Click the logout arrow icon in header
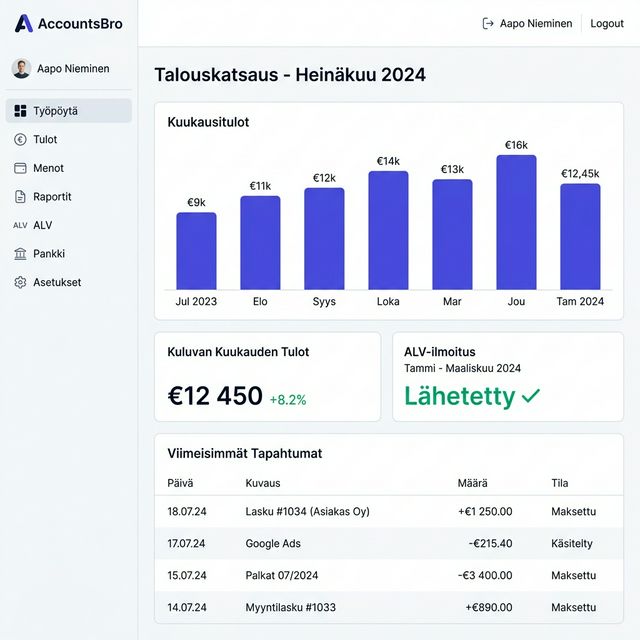This screenshot has width=640, height=640. pos(488,24)
